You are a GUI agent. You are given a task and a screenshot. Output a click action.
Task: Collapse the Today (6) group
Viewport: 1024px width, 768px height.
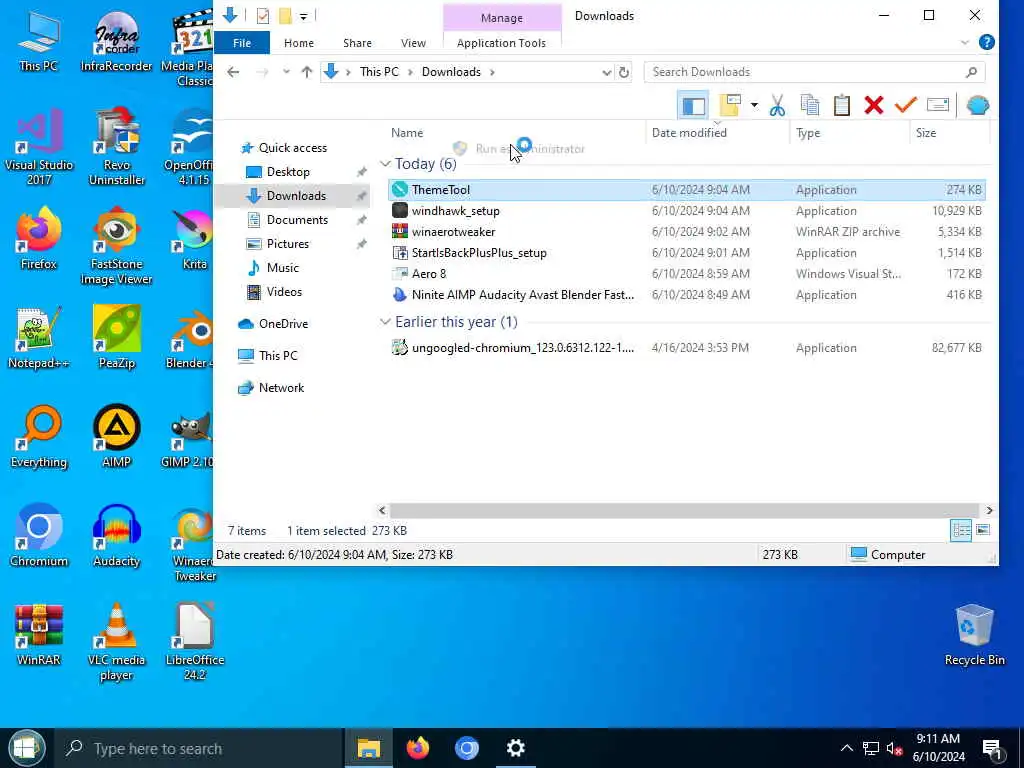(385, 164)
